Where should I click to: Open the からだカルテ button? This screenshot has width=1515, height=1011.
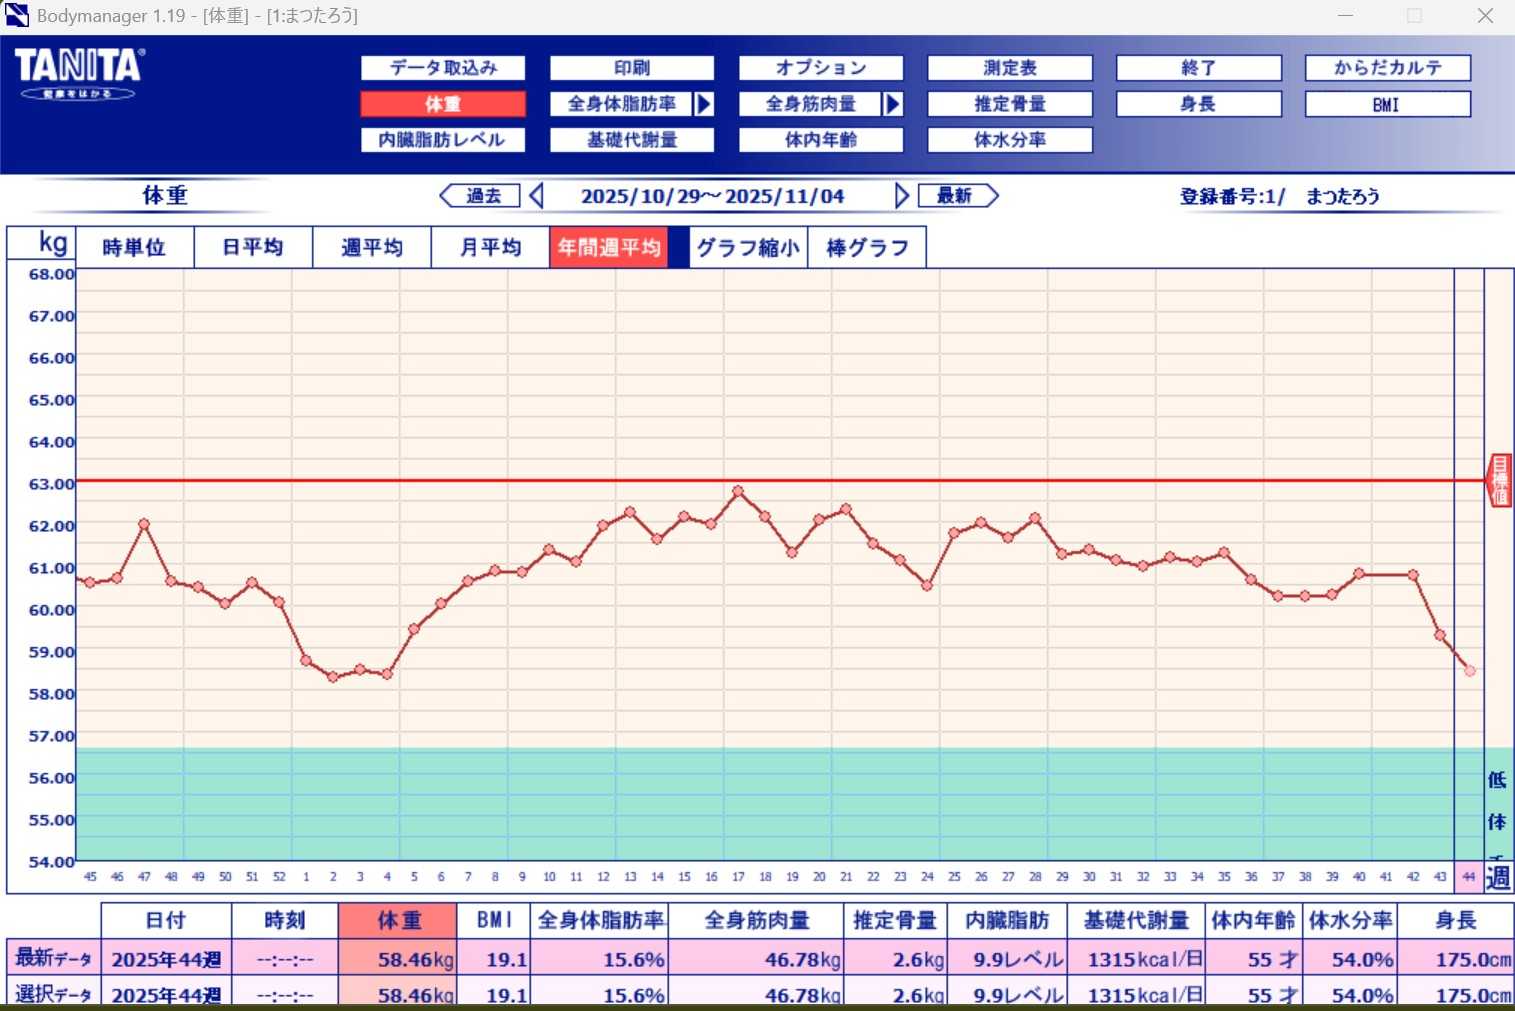1388,68
